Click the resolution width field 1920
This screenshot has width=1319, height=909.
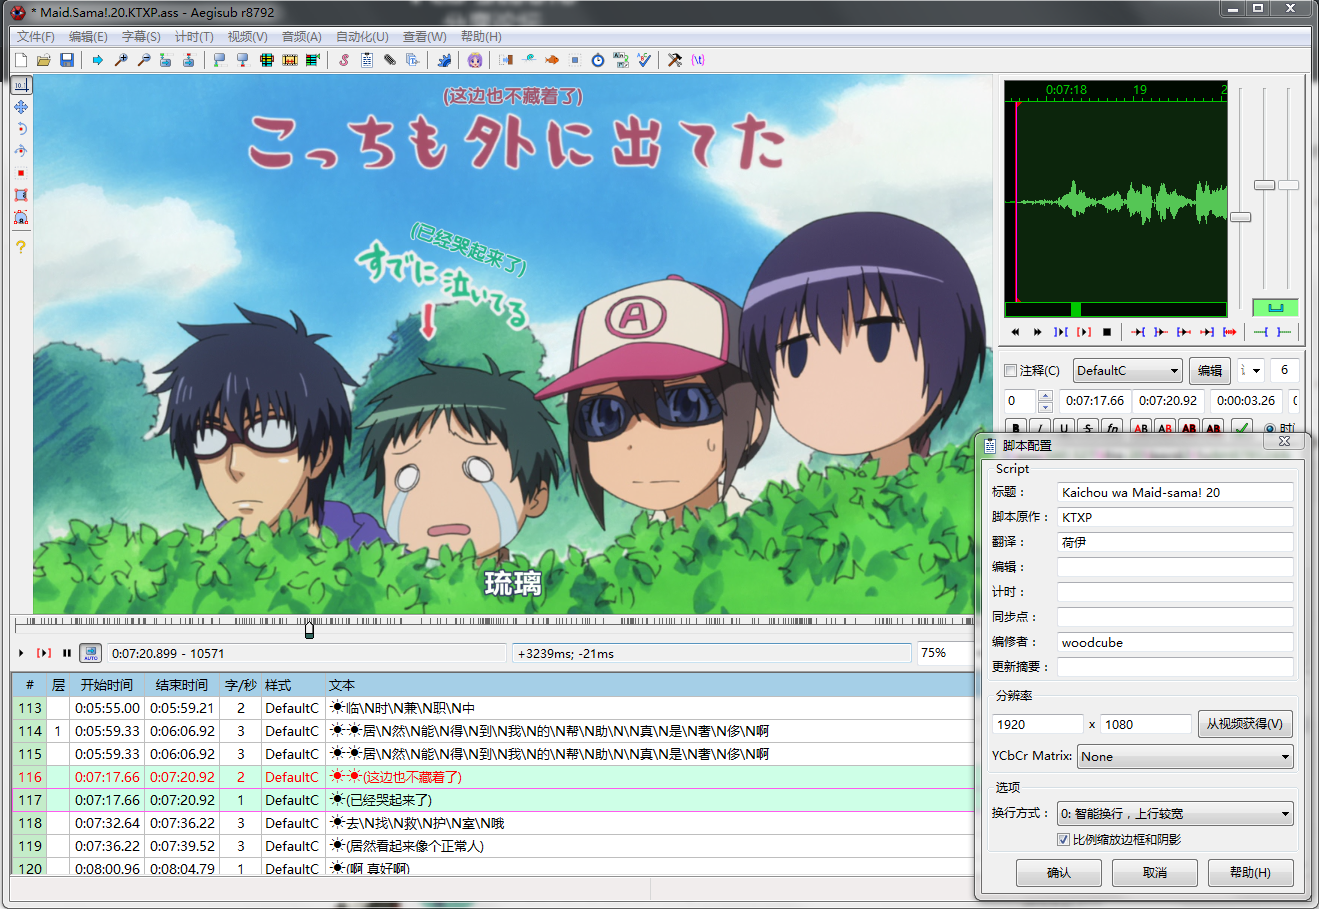pos(1038,724)
